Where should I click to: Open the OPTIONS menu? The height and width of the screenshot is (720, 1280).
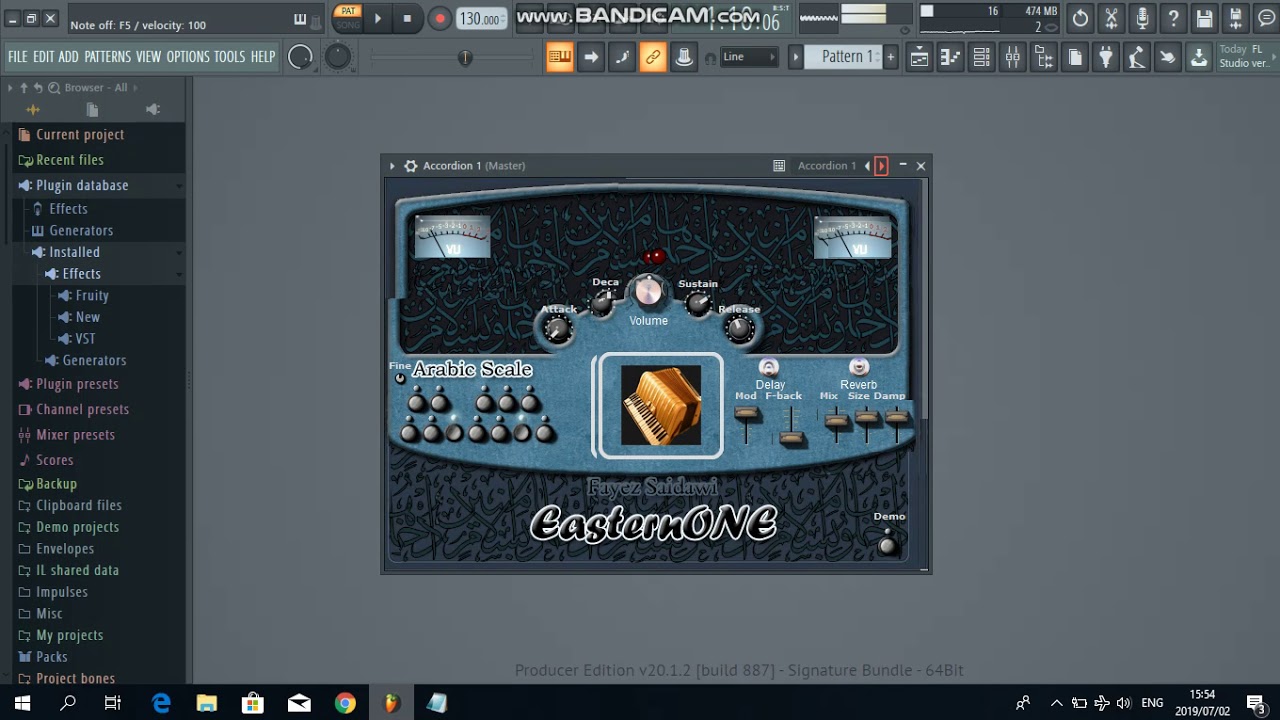(x=188, y=57)
